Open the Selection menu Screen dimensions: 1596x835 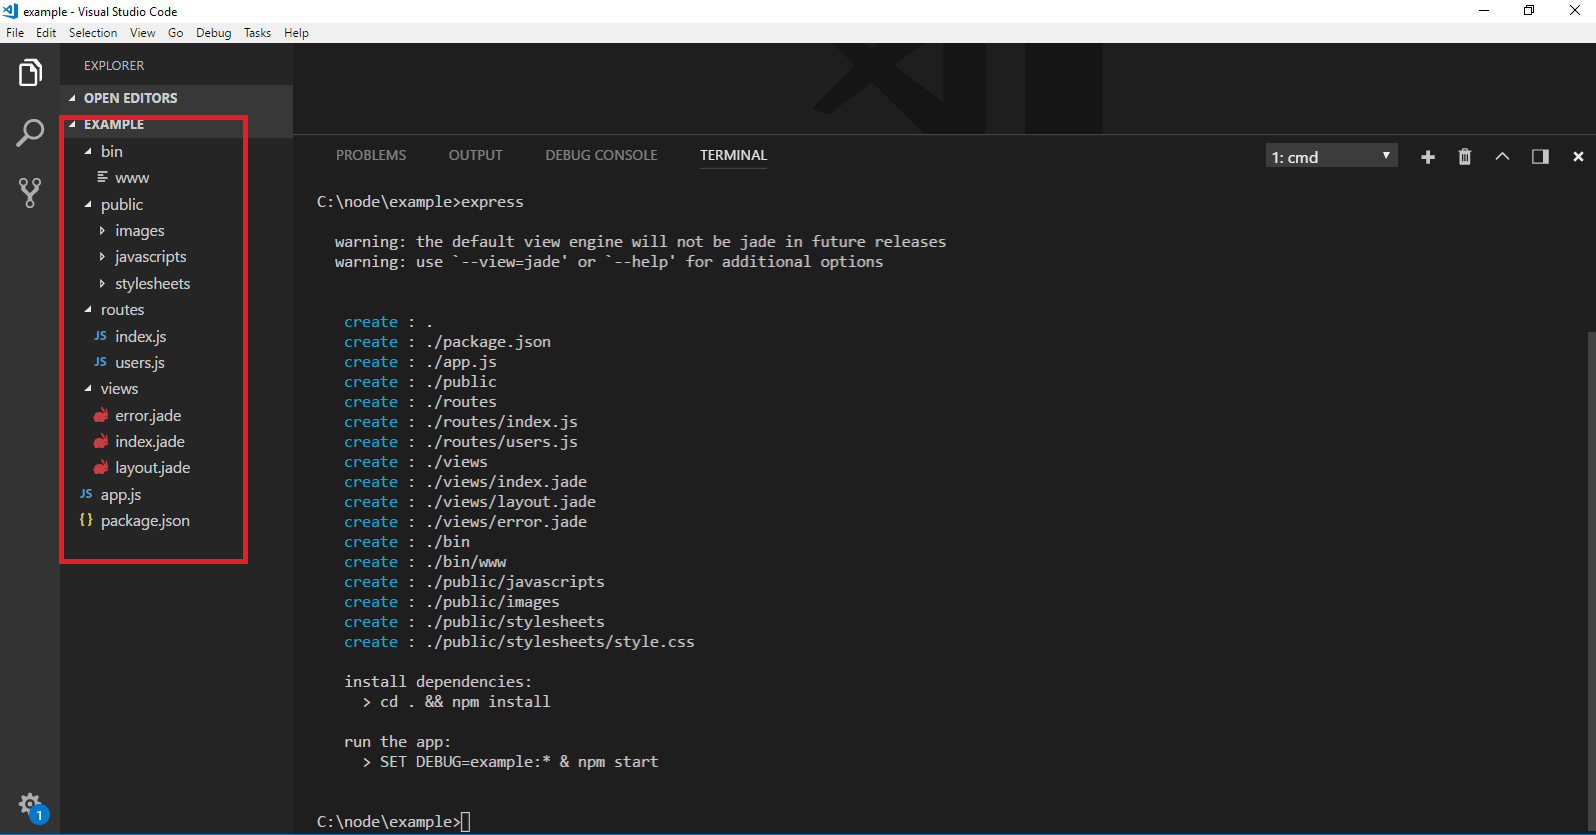coord(93,33)
